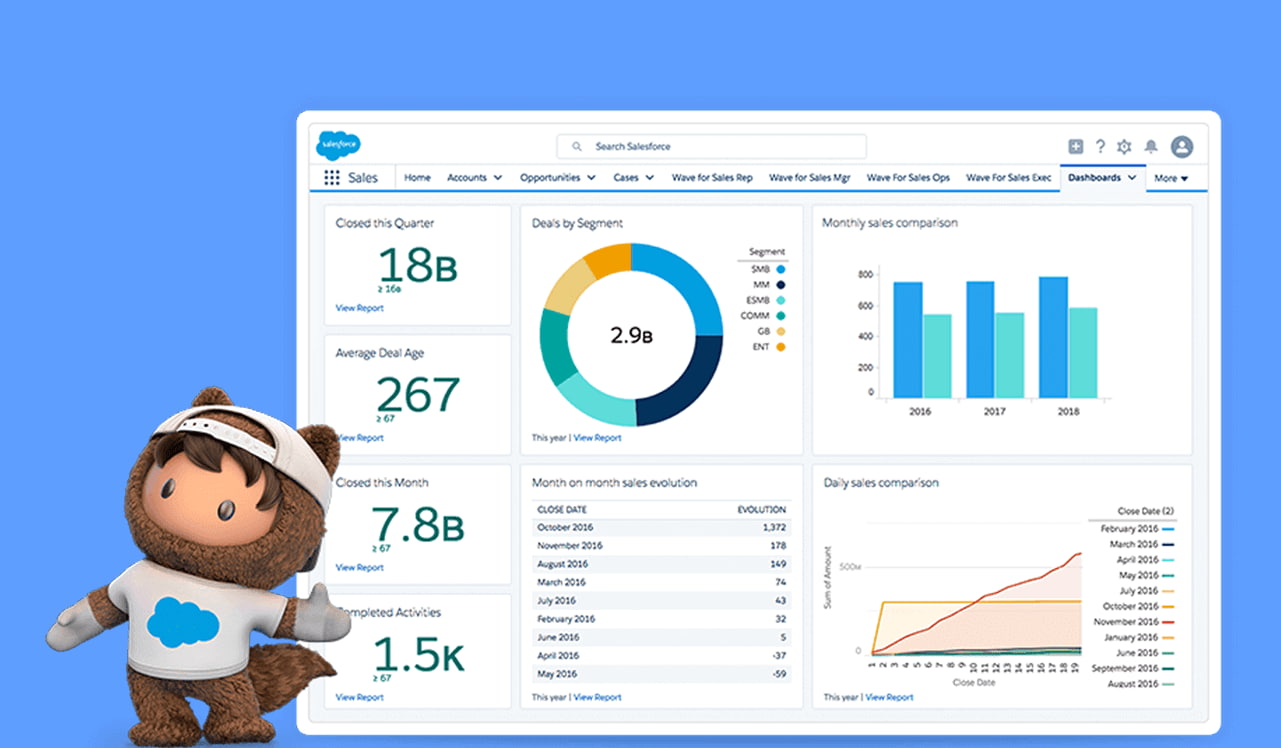Select the October 2016 table row

(x=661, y=527)
